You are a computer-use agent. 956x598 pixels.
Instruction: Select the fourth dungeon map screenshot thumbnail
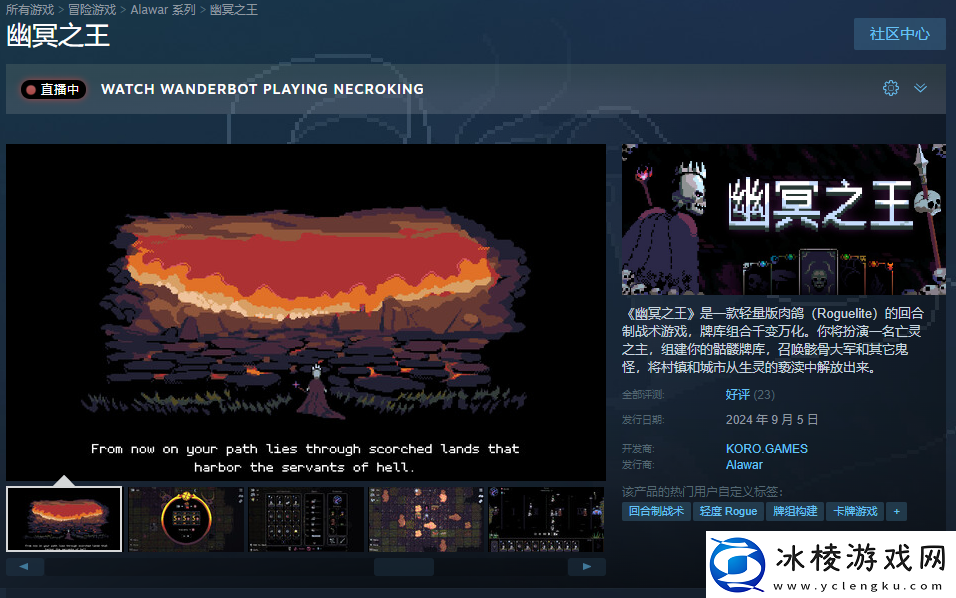pyautogui.click(x=426, y=519)
